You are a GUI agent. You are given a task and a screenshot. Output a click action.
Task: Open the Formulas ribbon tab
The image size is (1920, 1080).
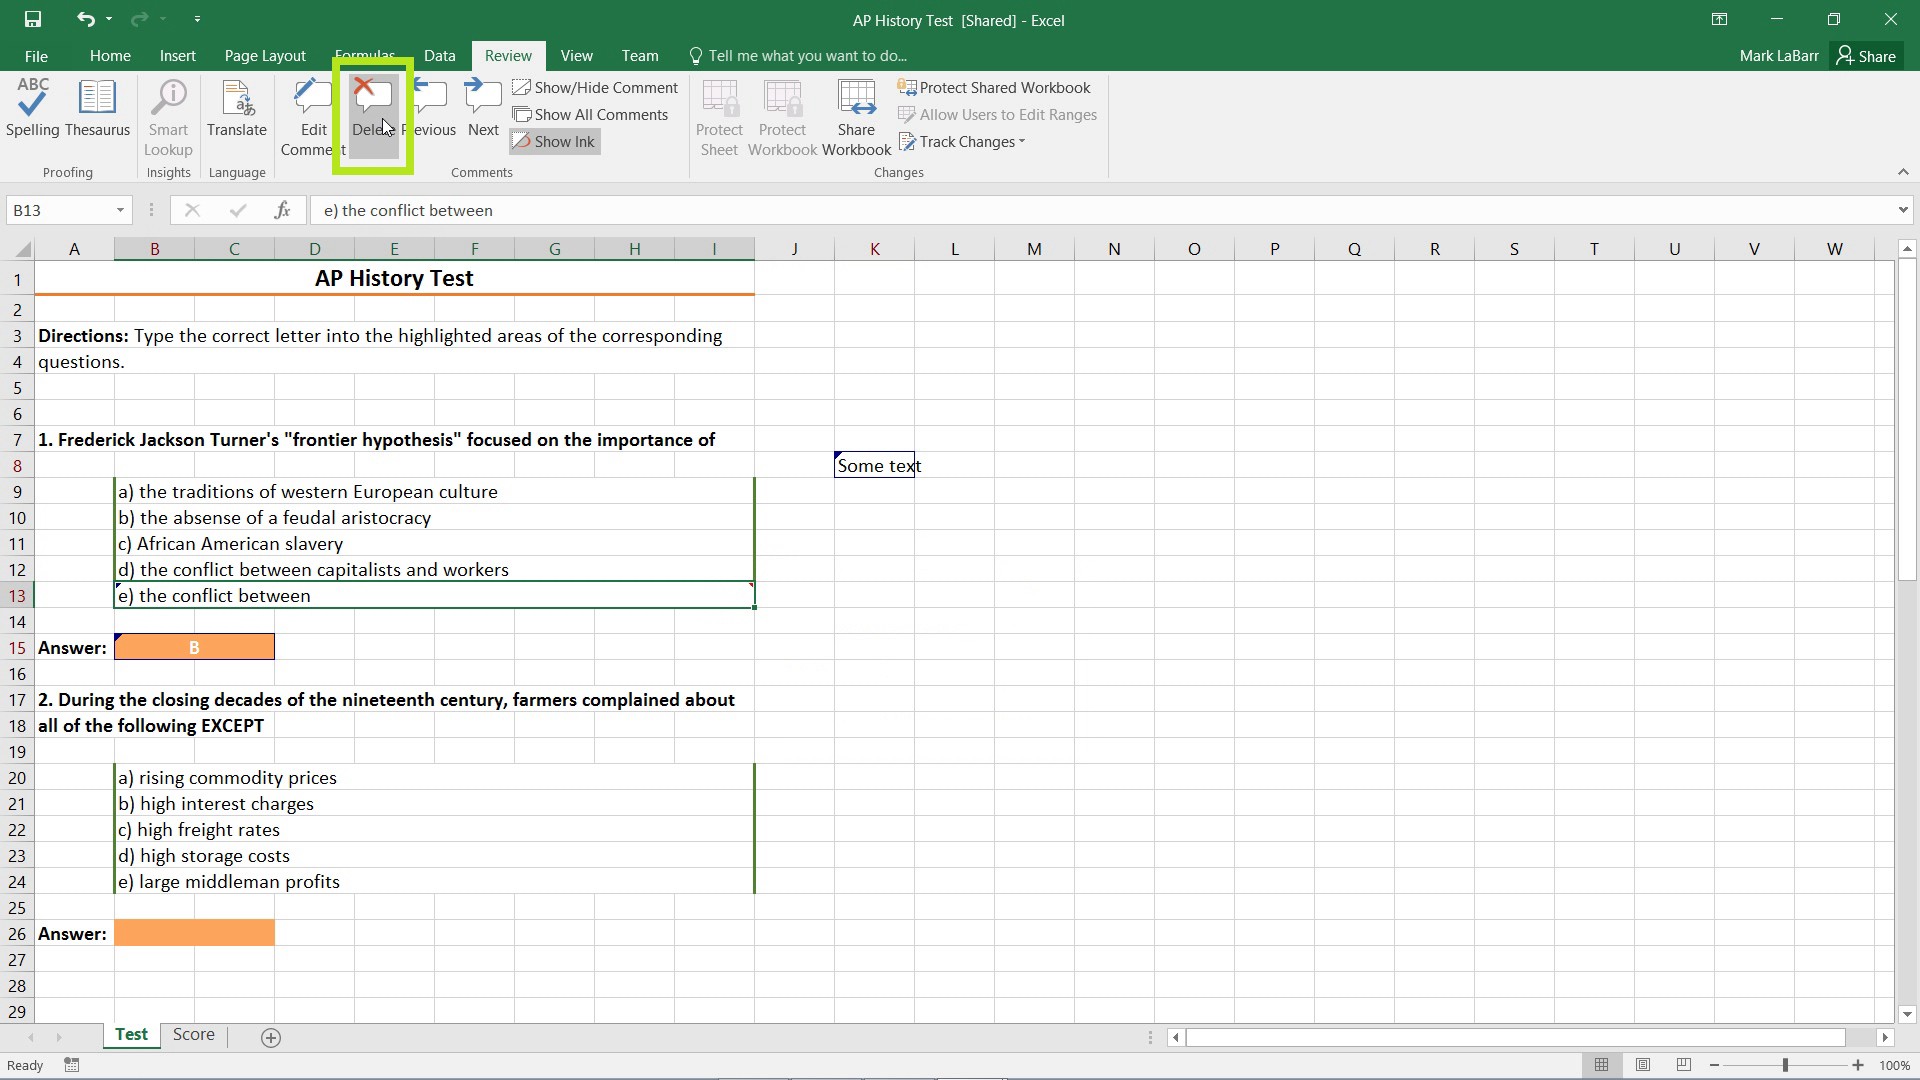[x=364, y=55]
